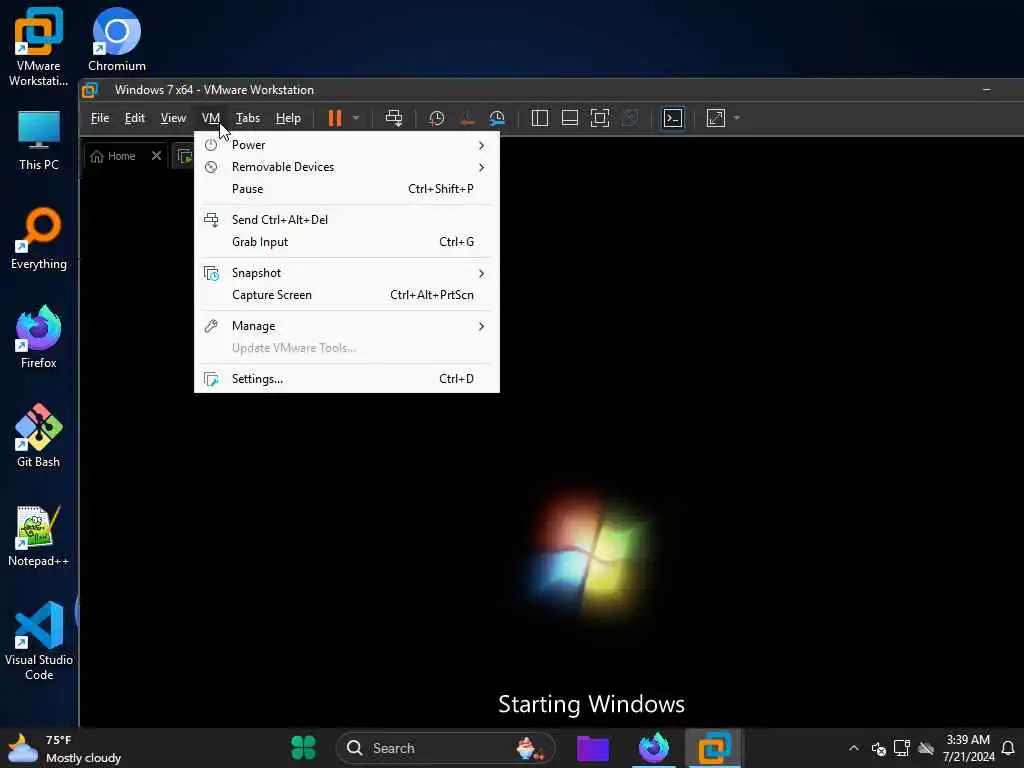This screenshot has height=768, width=1024.
Task: Enter full screen mode via toolbar icon
Action: click(600, 118)
